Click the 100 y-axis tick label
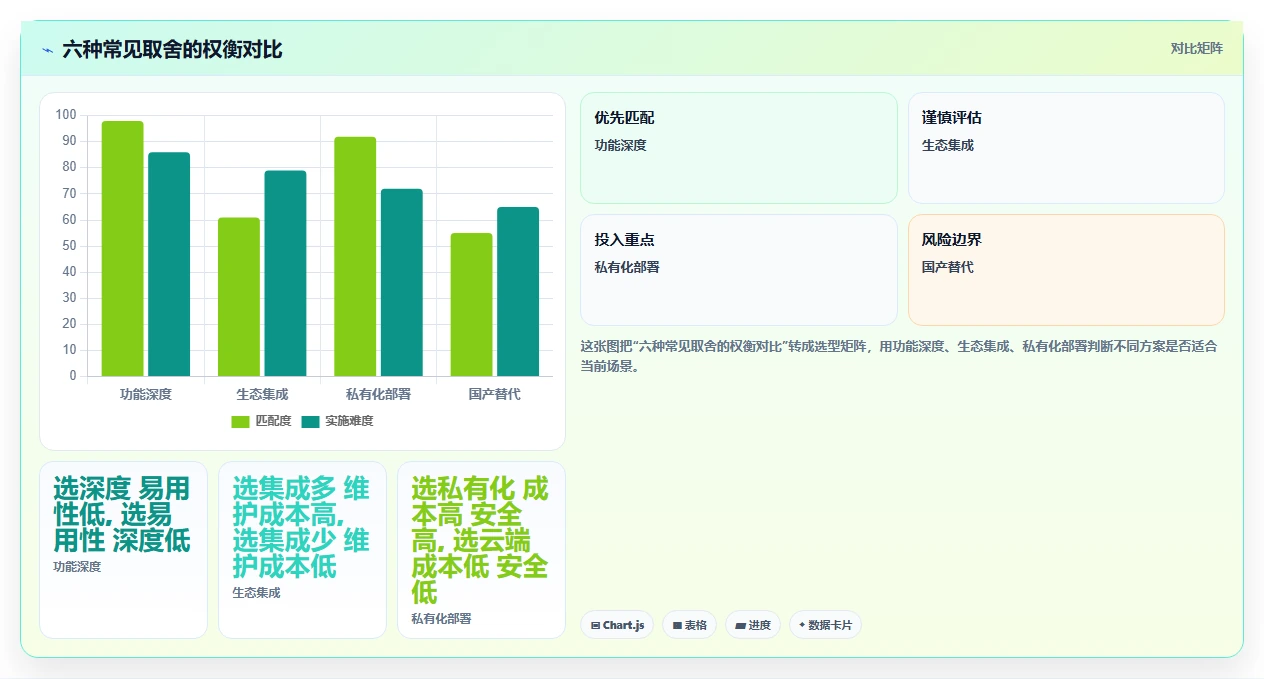1264x679 pixels. [66, 115]
